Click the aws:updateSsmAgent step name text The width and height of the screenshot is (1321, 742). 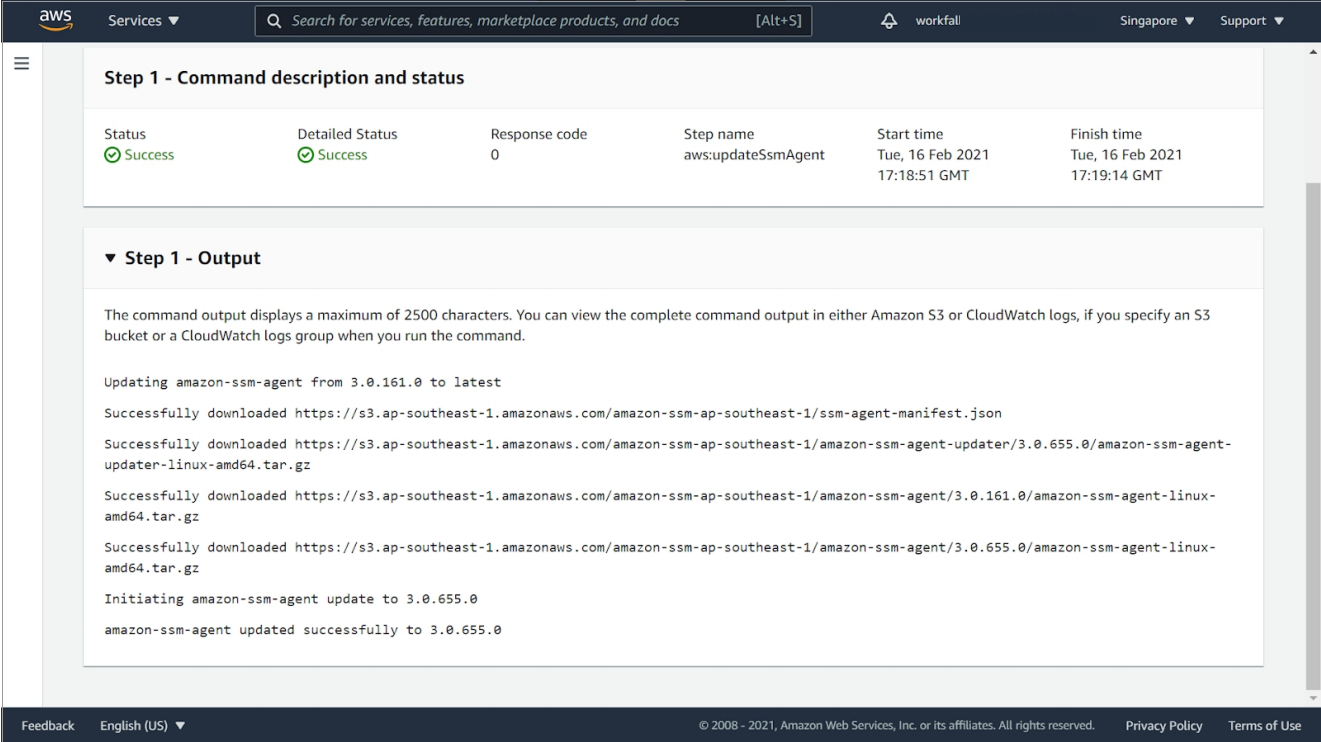[x=754, y=155]
